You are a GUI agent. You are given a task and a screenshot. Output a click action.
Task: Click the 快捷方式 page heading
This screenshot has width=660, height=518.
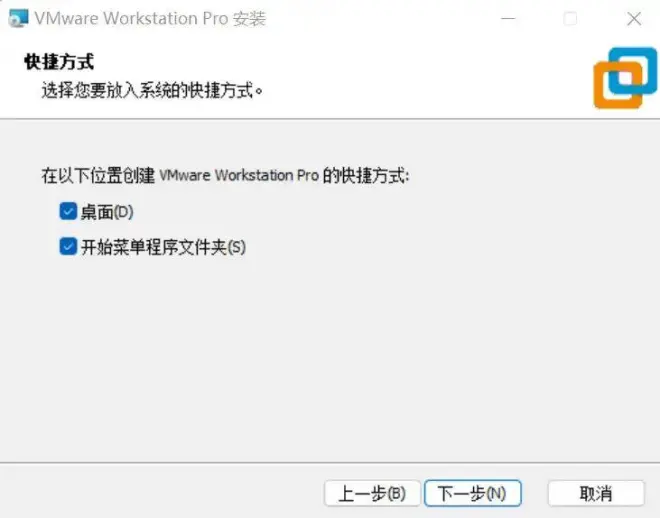coord(59,62)
